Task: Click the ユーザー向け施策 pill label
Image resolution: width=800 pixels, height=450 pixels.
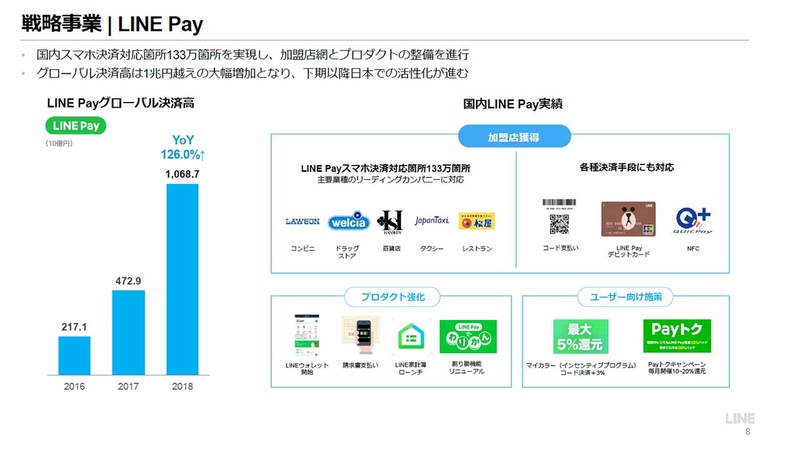Action: pos(626,296)
